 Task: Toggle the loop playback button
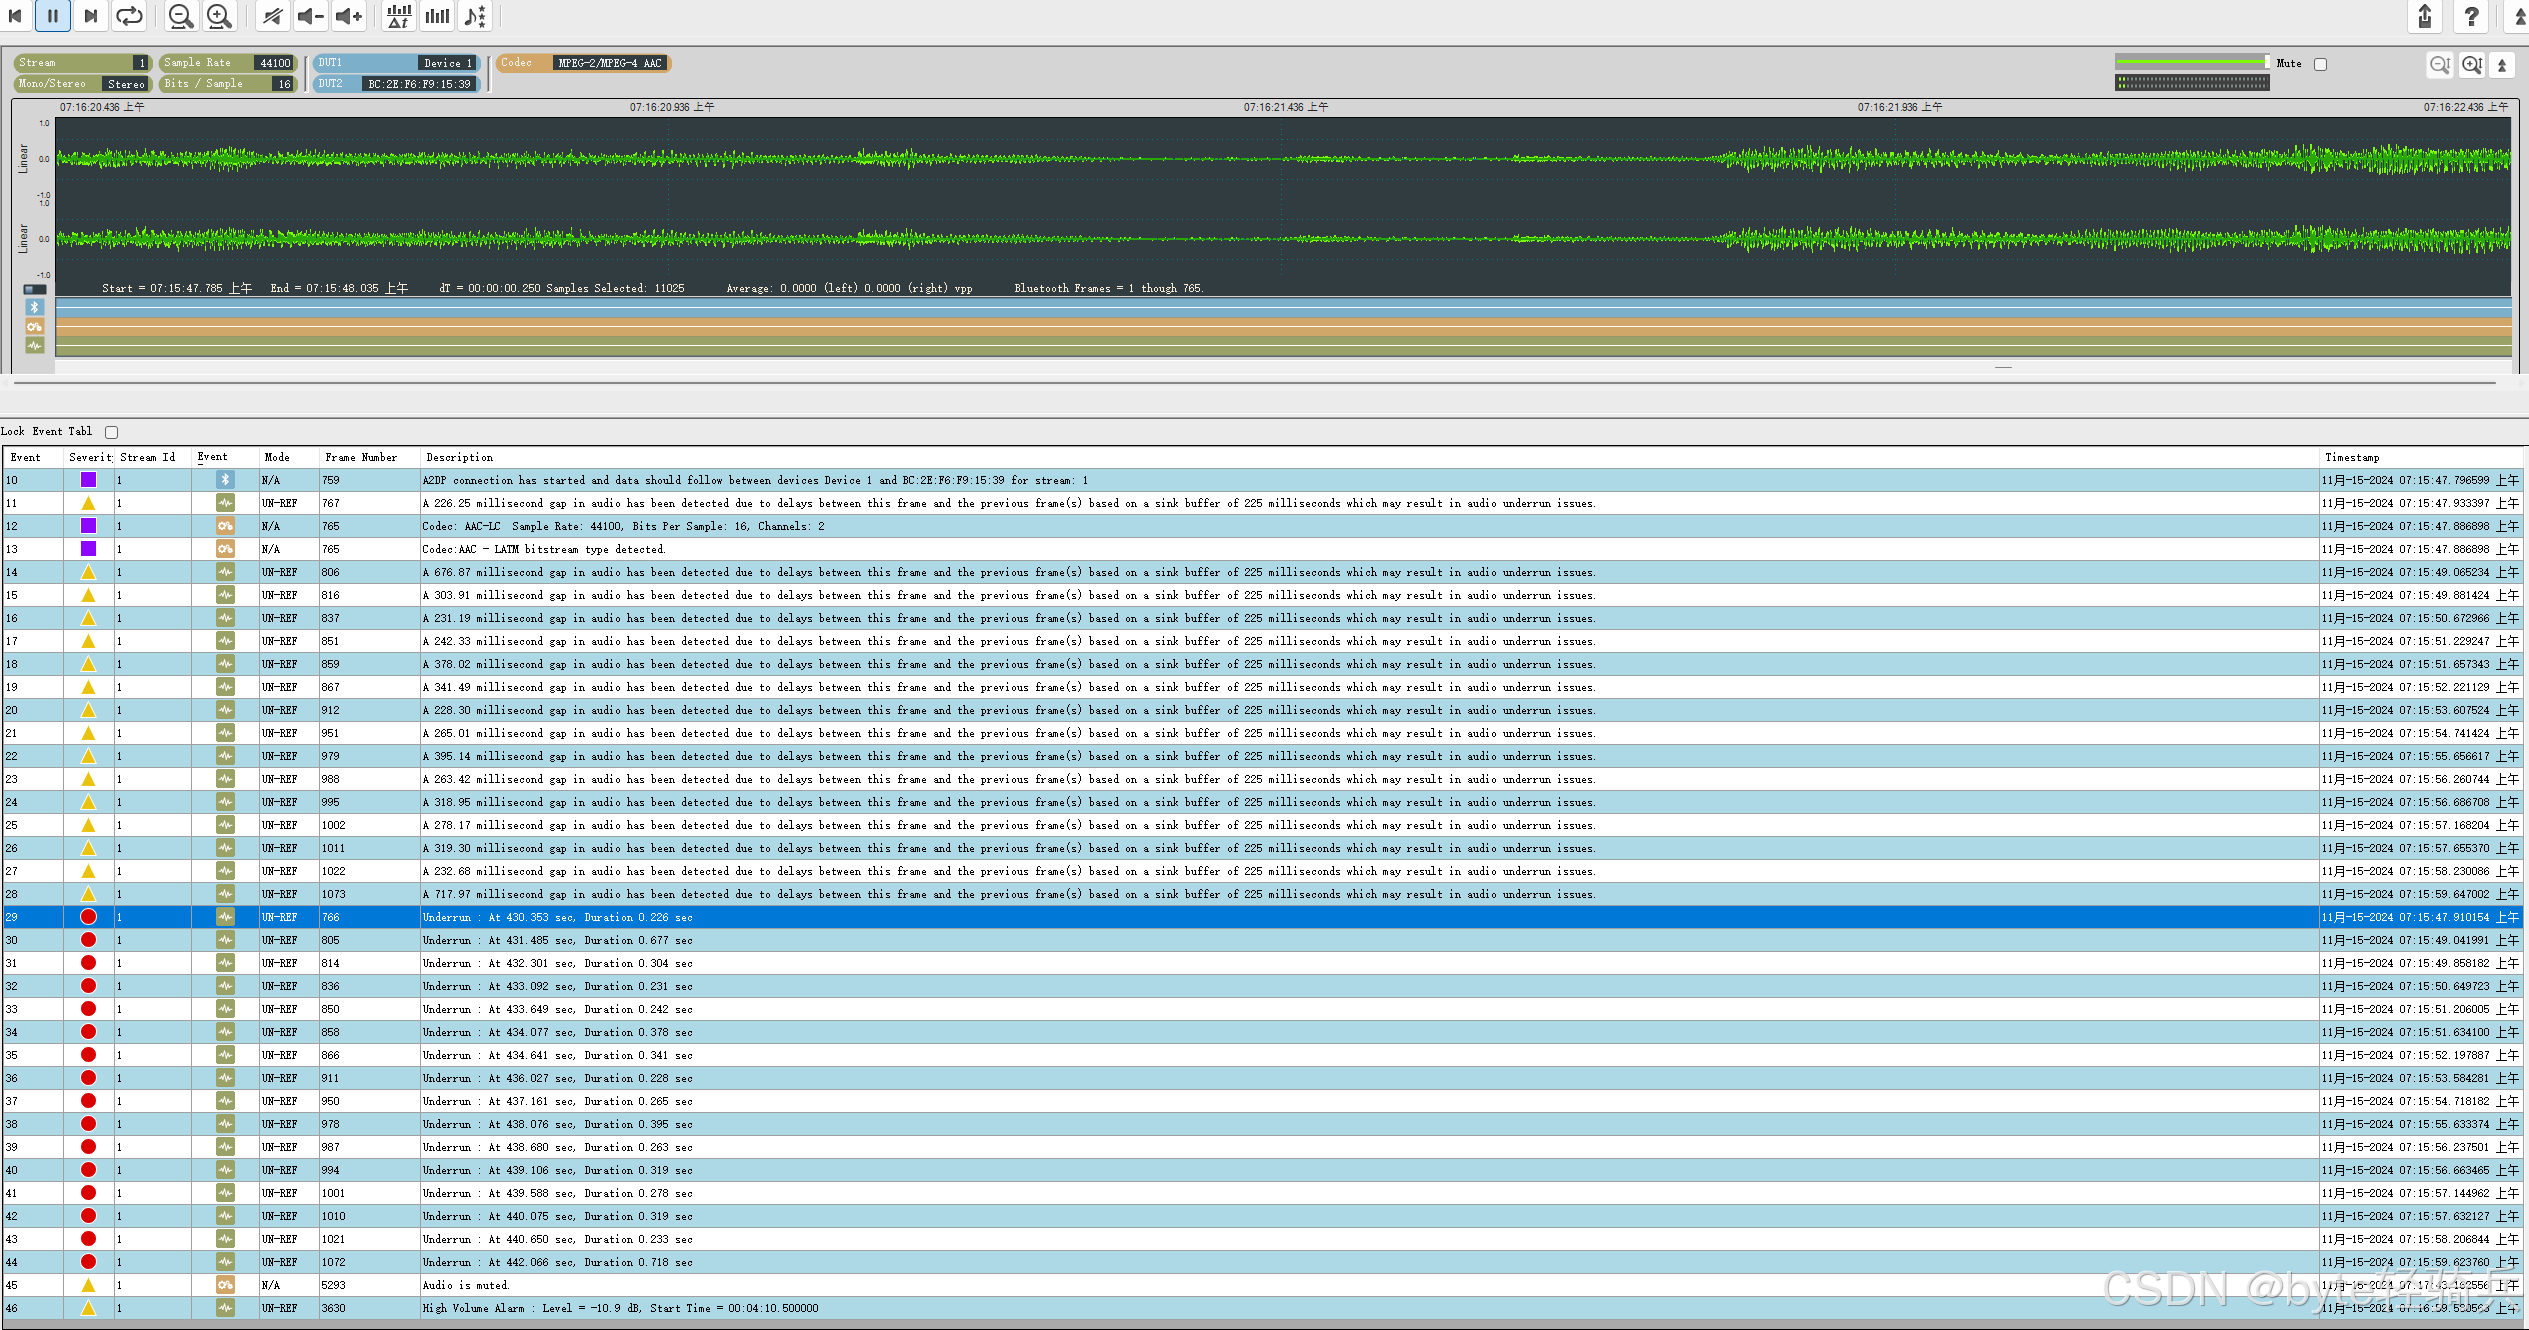129,16
